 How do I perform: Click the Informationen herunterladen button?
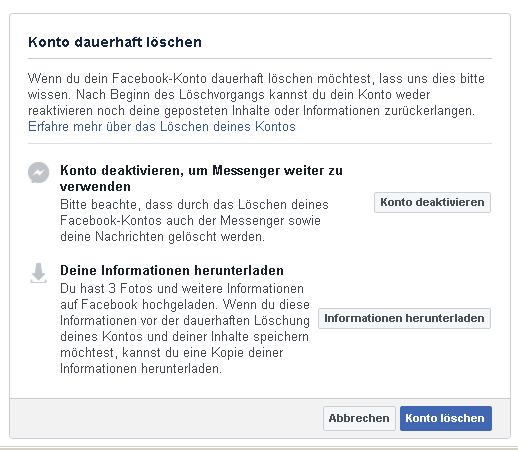click(404, 318)
